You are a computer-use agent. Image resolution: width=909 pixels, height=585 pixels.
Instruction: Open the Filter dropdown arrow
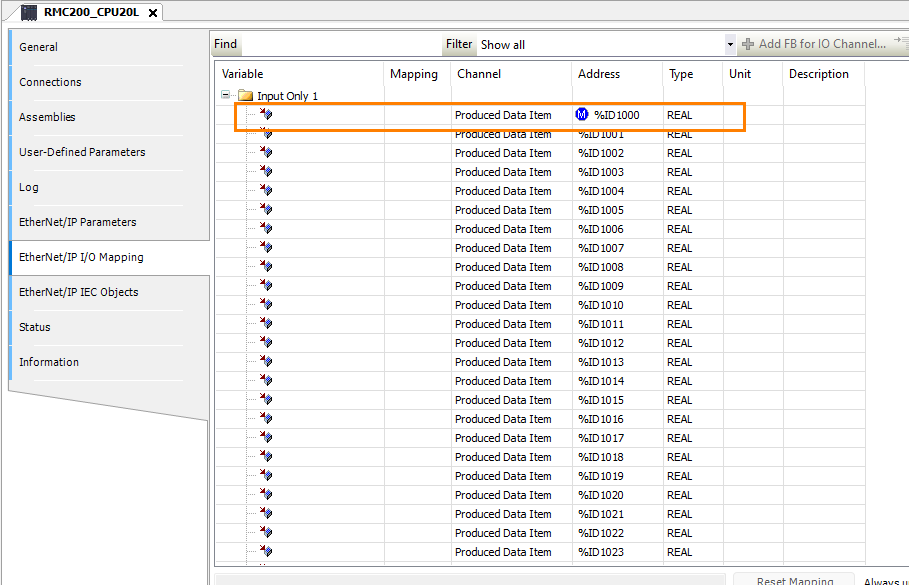tap(730, 45)
